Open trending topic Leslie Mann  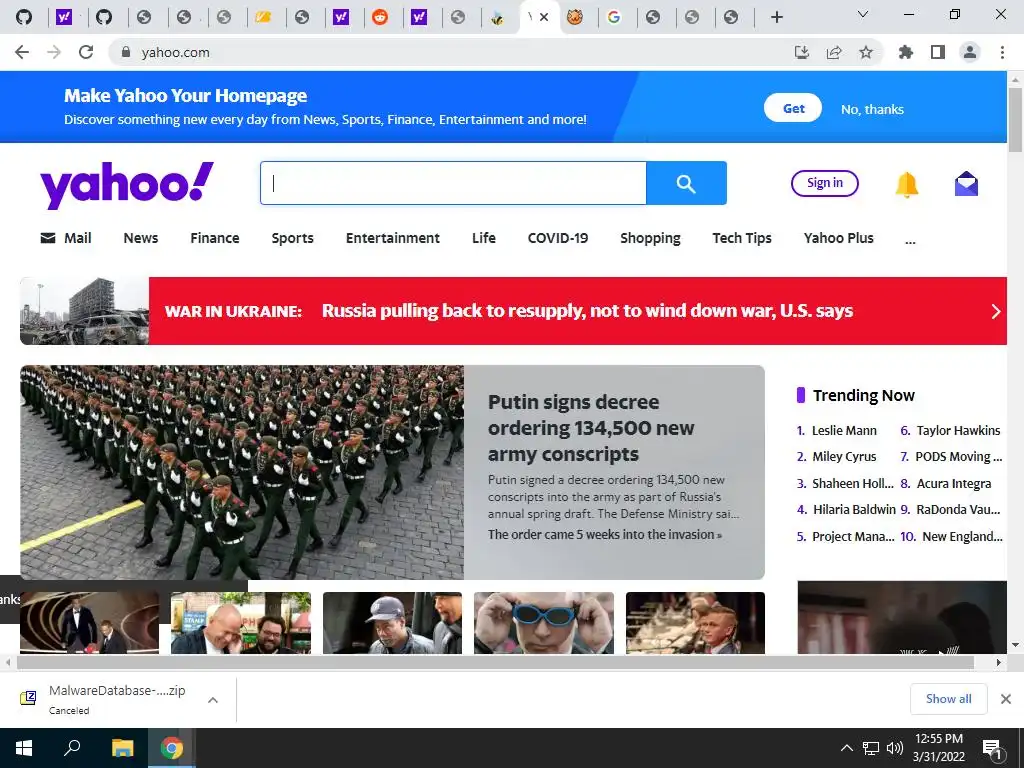point(844,430)
